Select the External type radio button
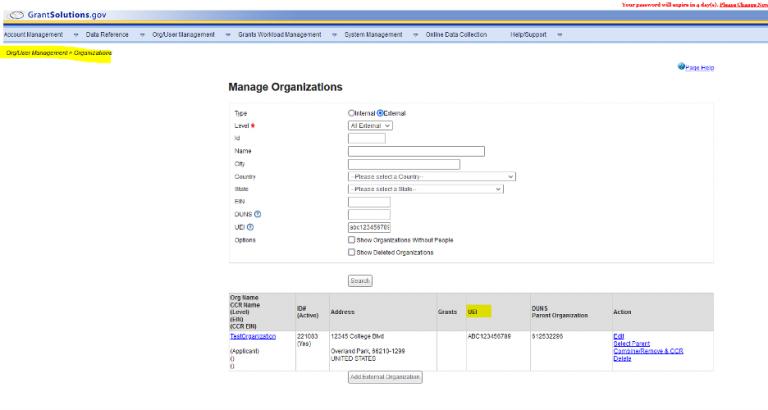 pos(380,113)
